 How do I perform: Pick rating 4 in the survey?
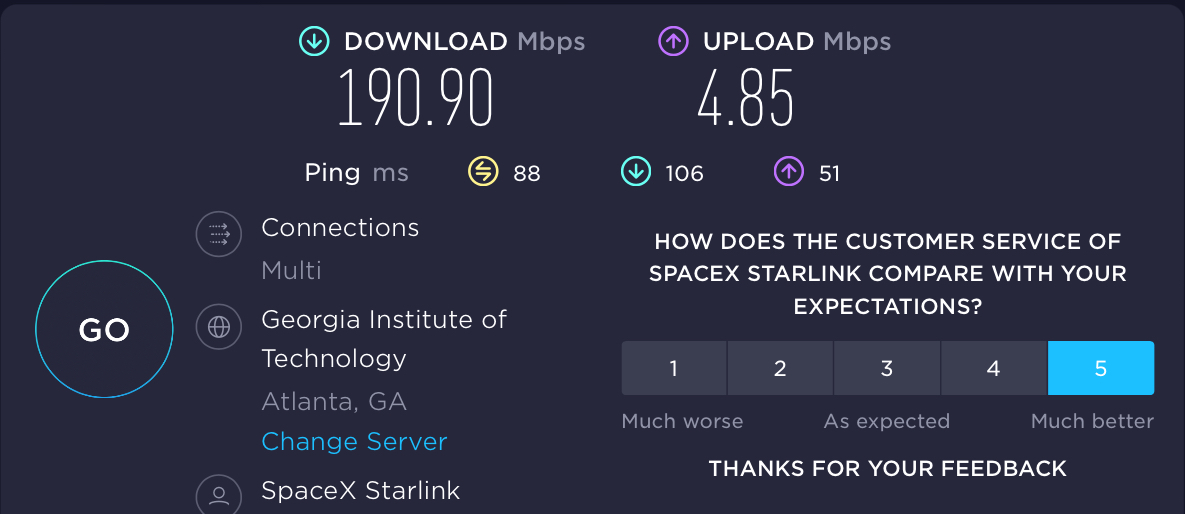(x=994, y=368)
